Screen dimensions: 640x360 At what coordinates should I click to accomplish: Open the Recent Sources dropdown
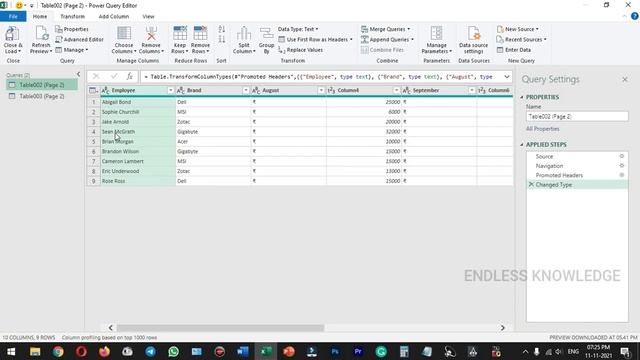tap(521, 40)
